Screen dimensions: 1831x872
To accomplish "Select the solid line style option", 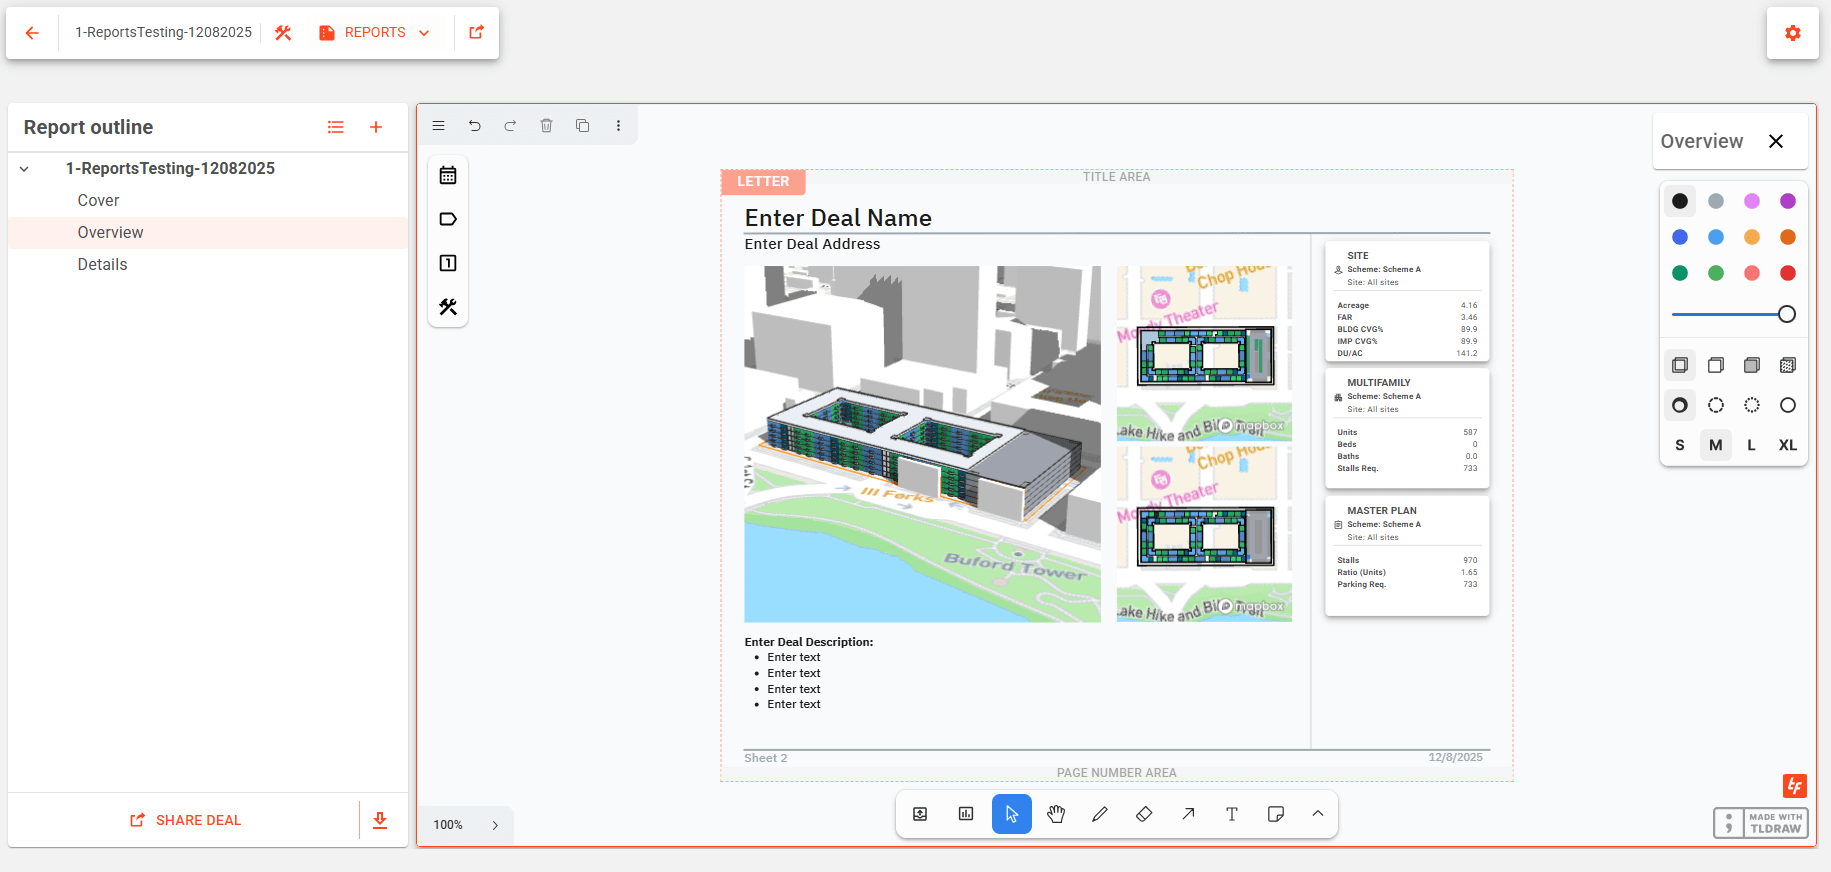I will (1788, 405).
